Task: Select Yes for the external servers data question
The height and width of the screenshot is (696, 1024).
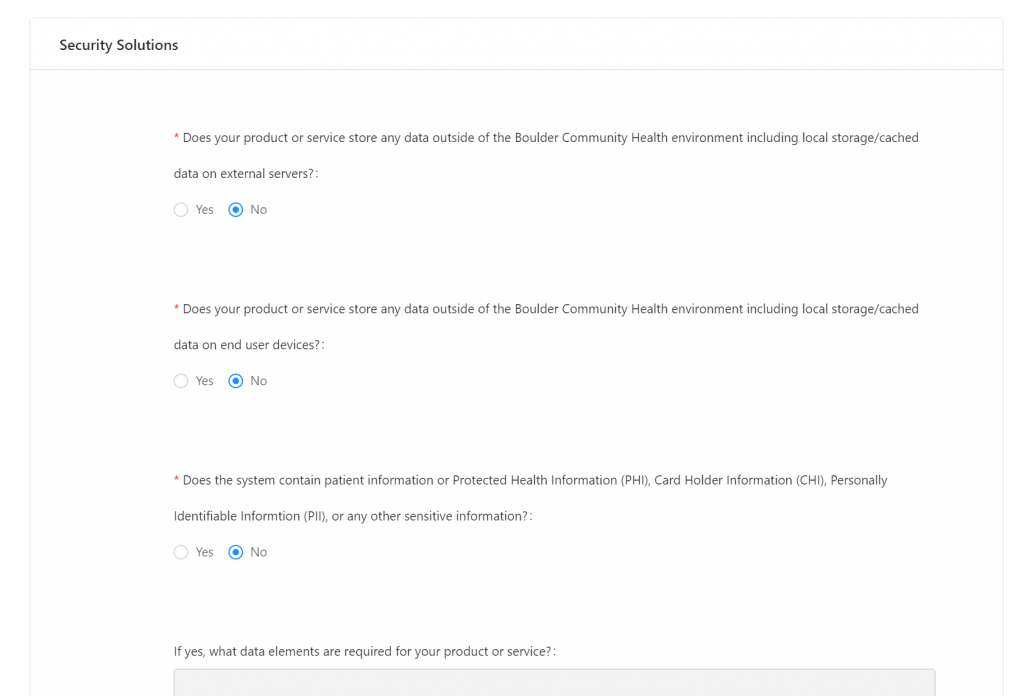Action: click(x=181, y=210)
